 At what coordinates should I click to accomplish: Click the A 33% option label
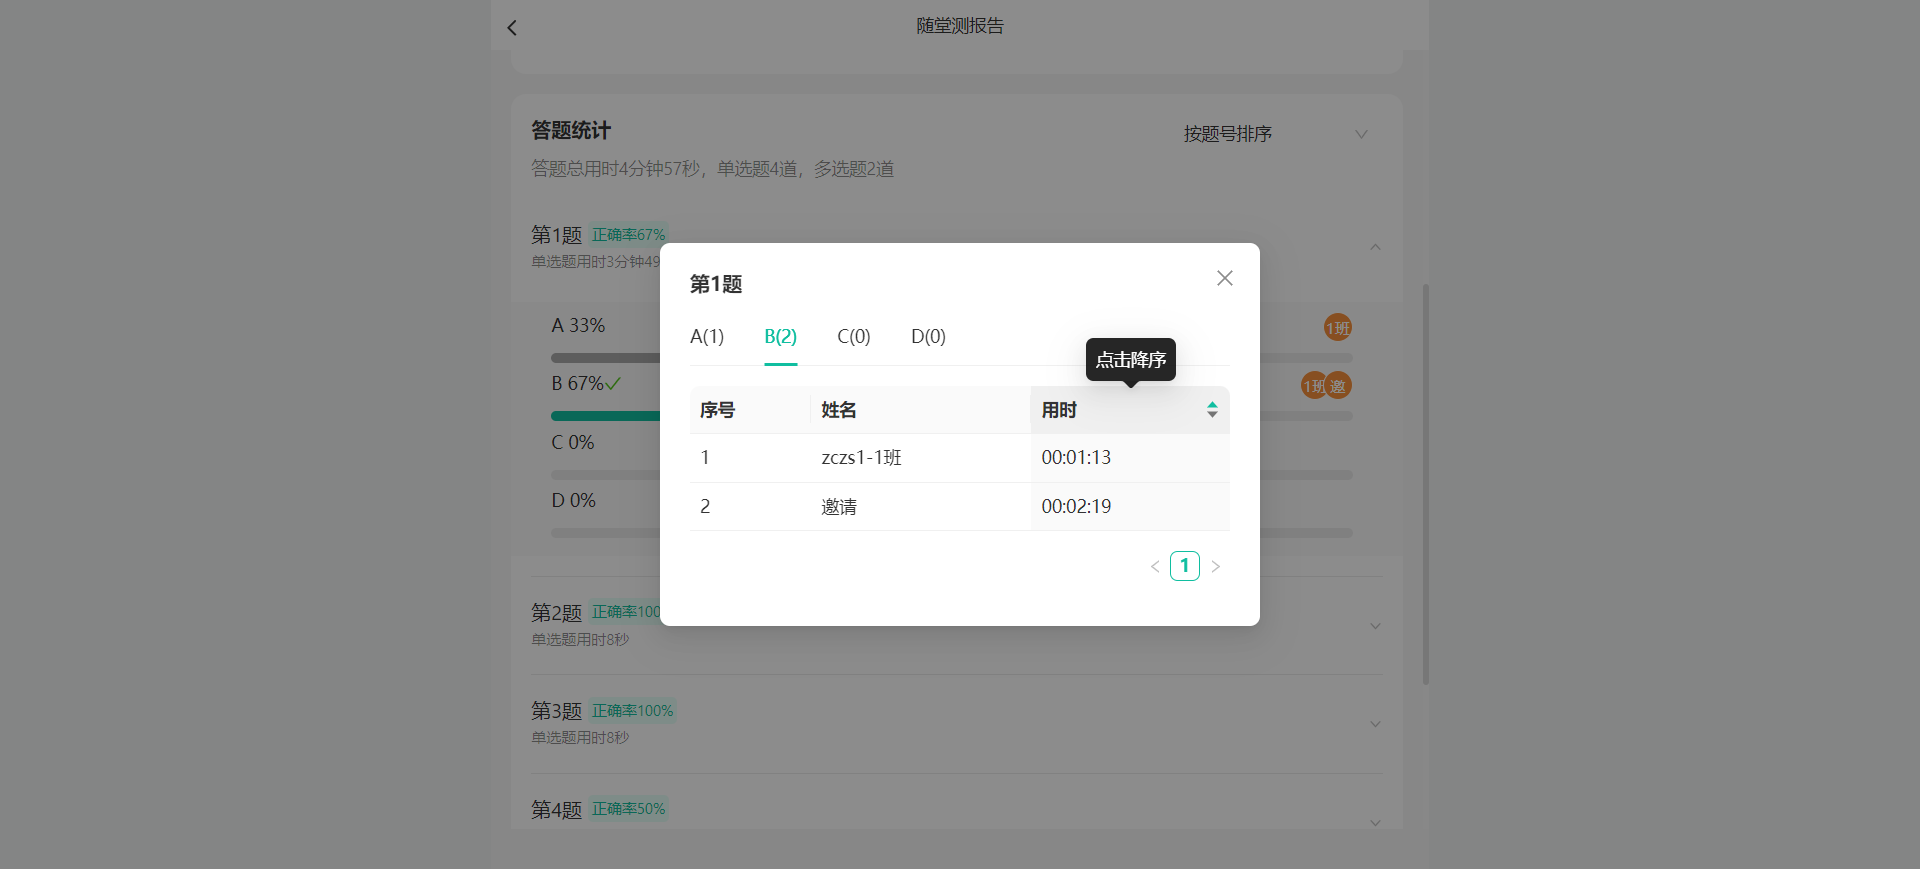click(578, 326)
